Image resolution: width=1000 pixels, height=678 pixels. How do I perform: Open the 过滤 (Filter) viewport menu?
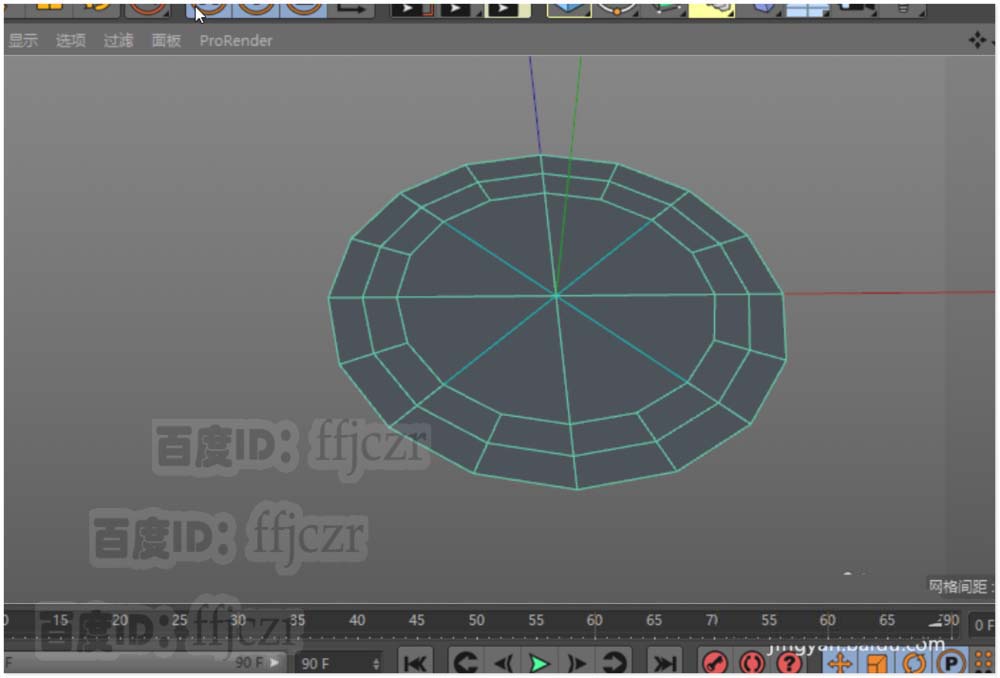click(x=118, y=41)
